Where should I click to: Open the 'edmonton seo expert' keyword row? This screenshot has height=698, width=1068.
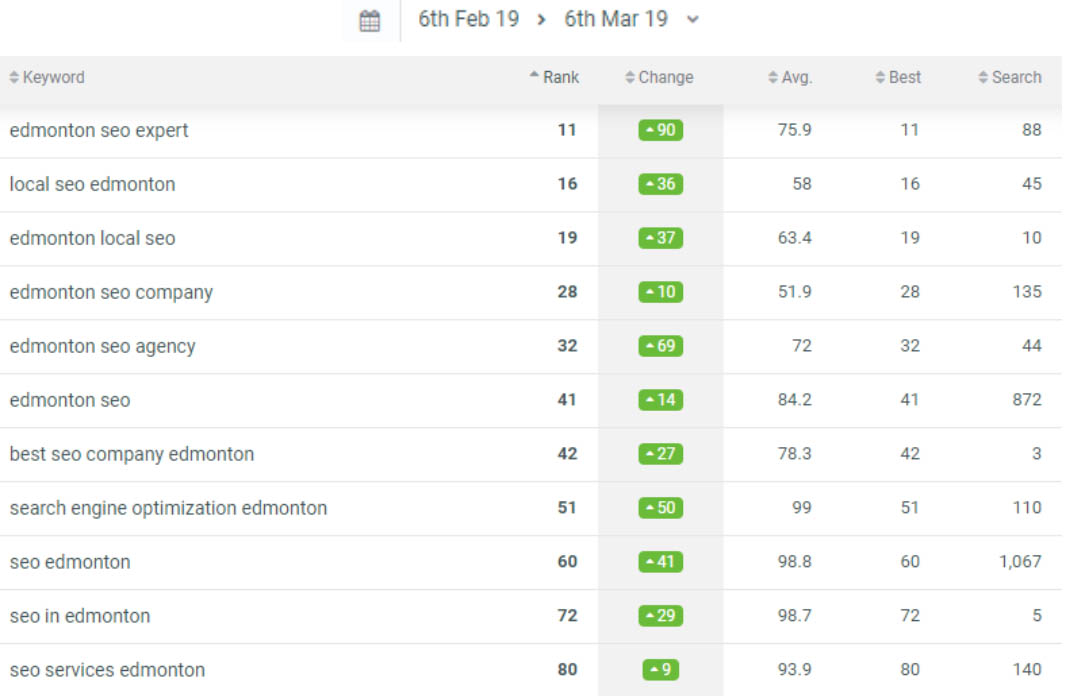pos(531,130)
